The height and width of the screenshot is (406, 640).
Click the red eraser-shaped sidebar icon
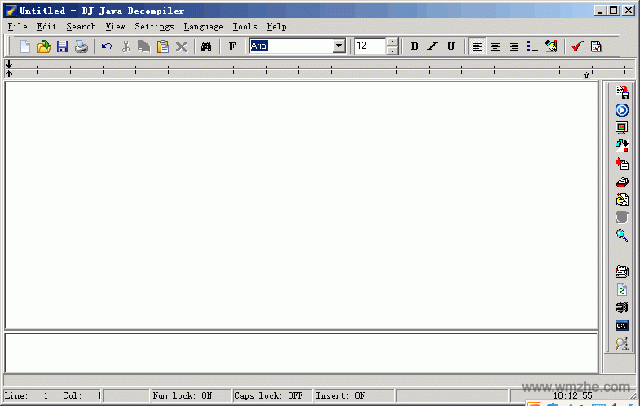622,182
